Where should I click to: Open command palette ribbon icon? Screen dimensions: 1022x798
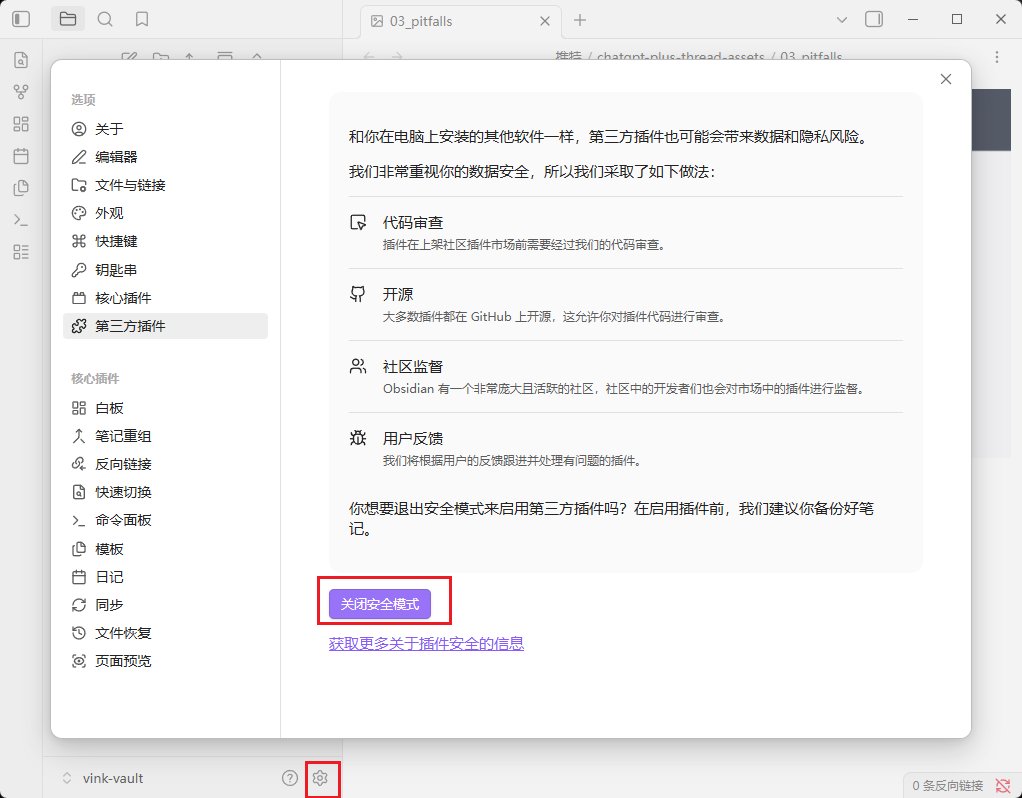point(21,220)
